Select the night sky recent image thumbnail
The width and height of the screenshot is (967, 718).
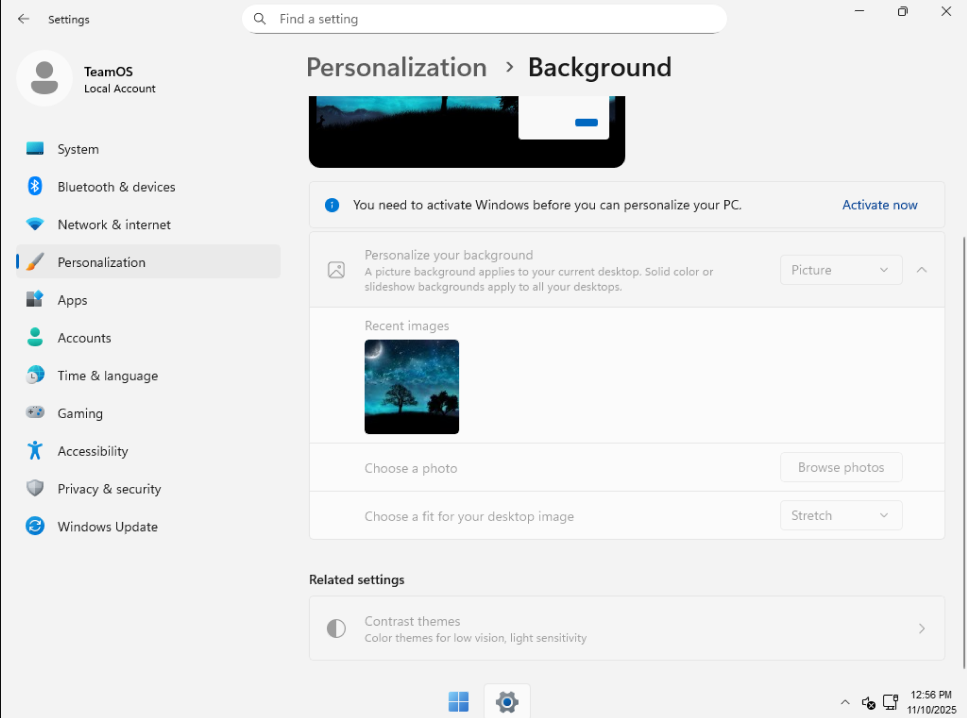(x=411, y=387)
